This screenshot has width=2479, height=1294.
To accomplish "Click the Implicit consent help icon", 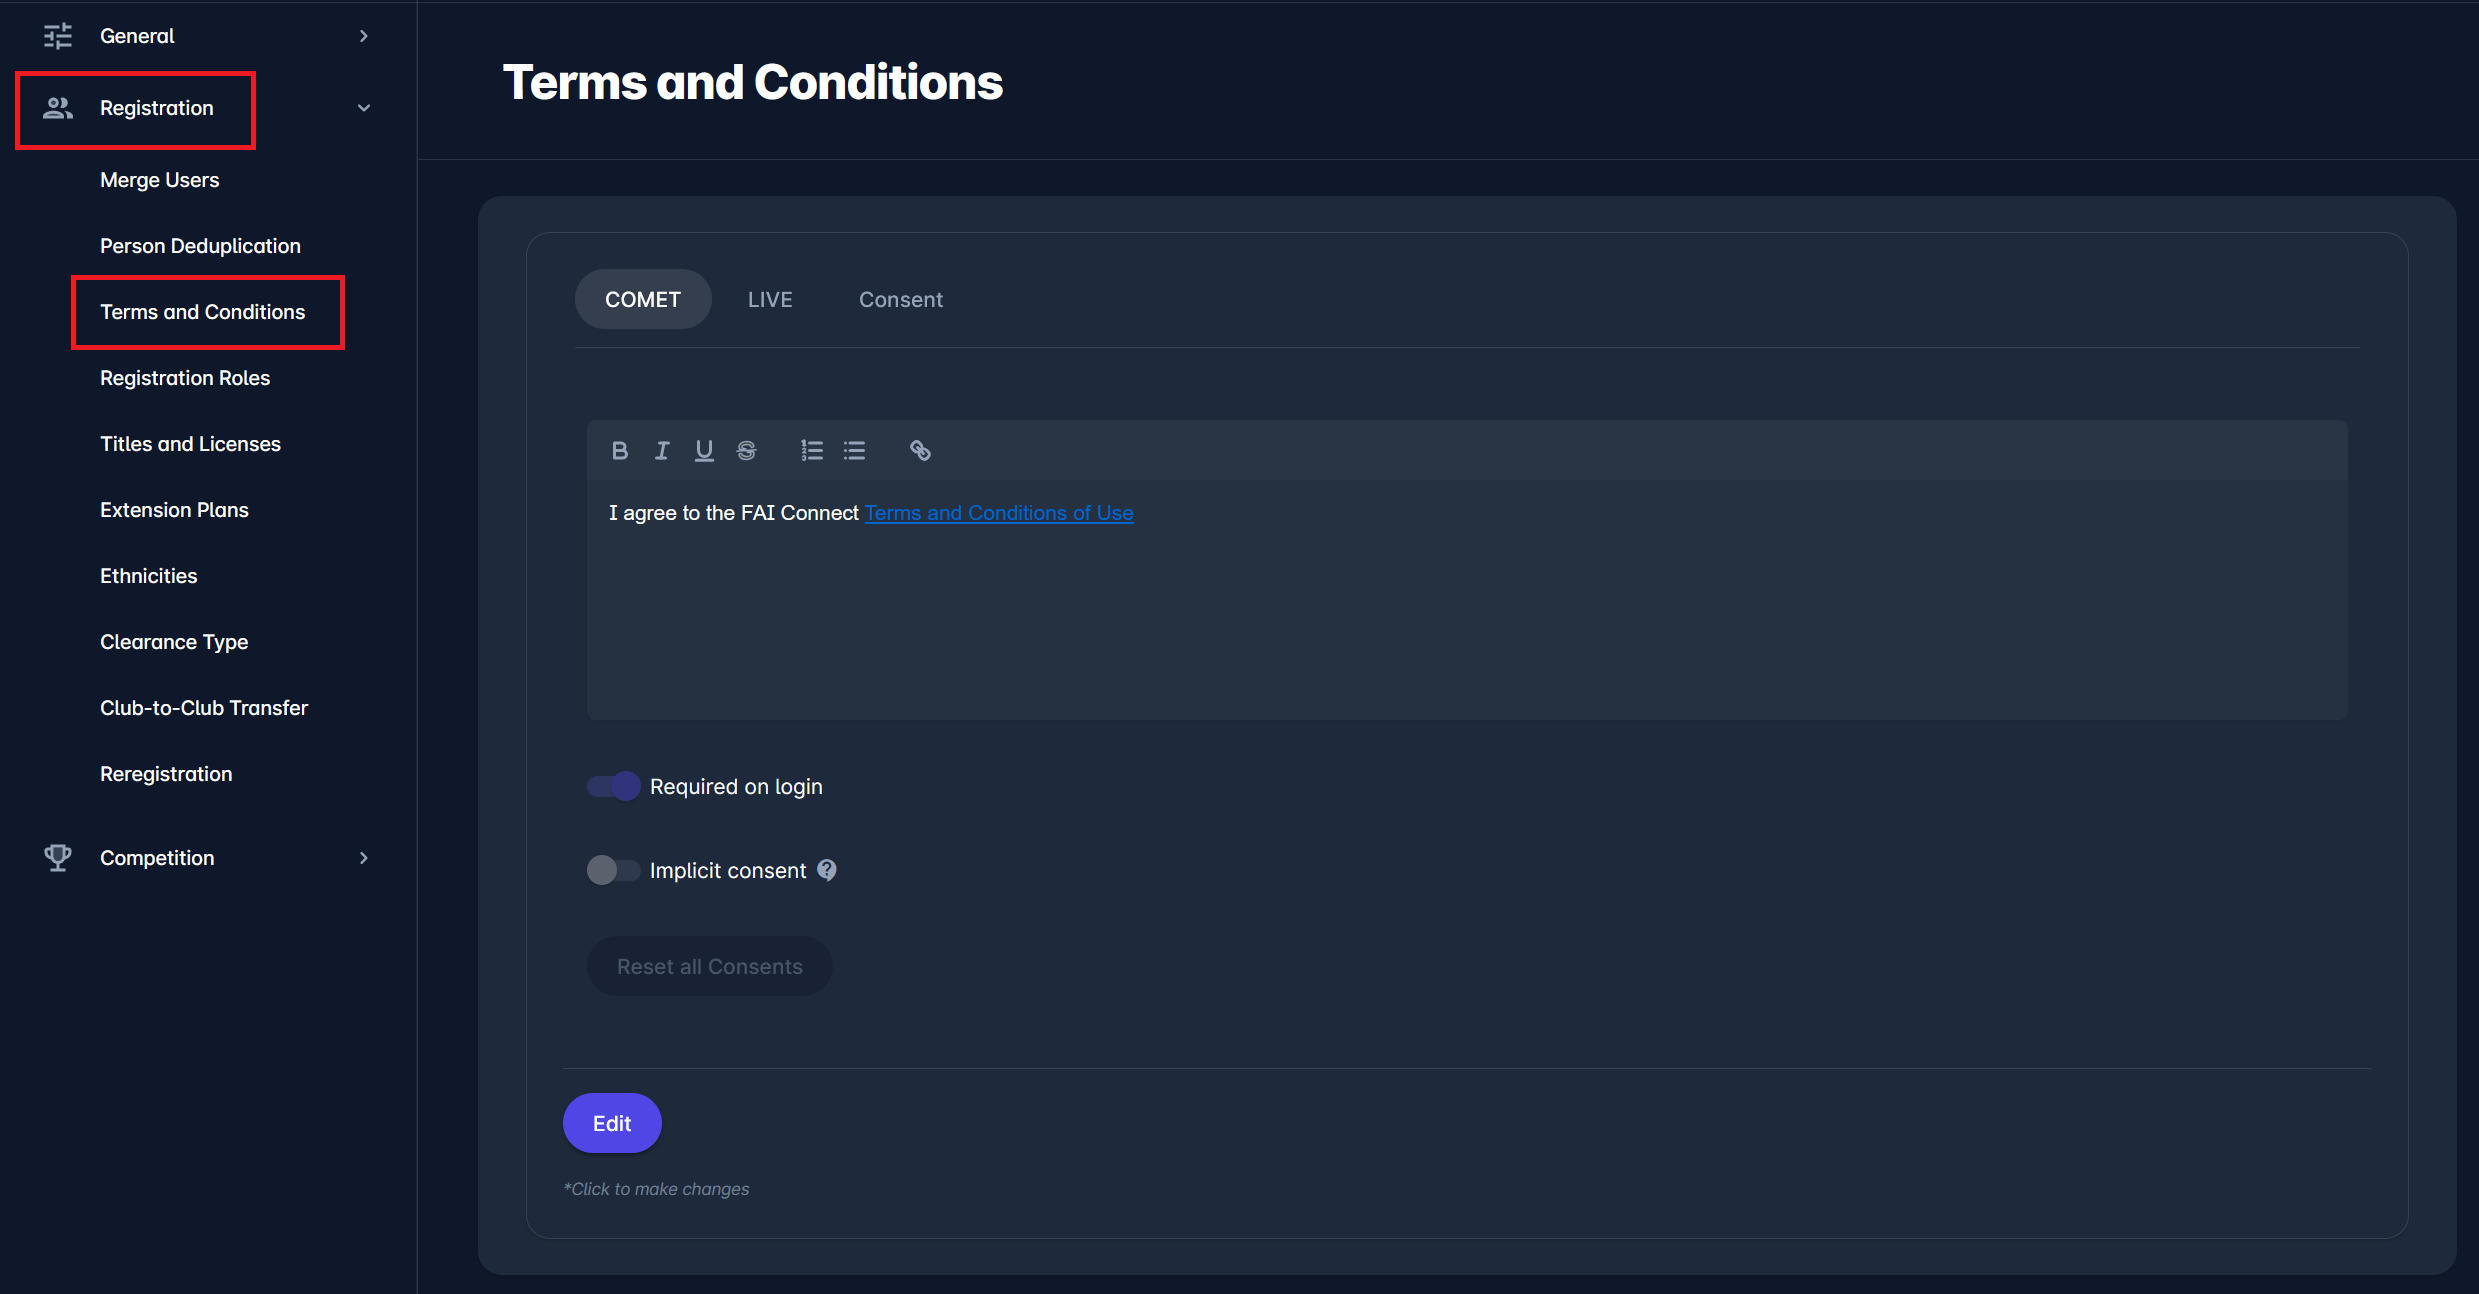I will click(827, 870).
